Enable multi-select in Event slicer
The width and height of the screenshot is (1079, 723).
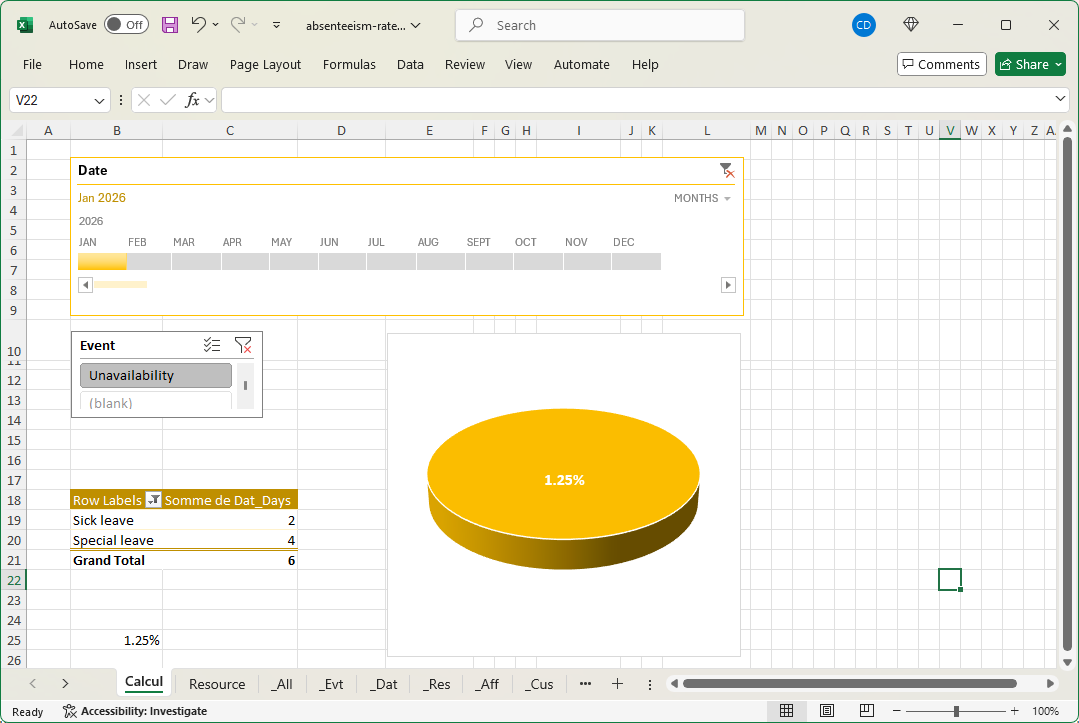211,345
